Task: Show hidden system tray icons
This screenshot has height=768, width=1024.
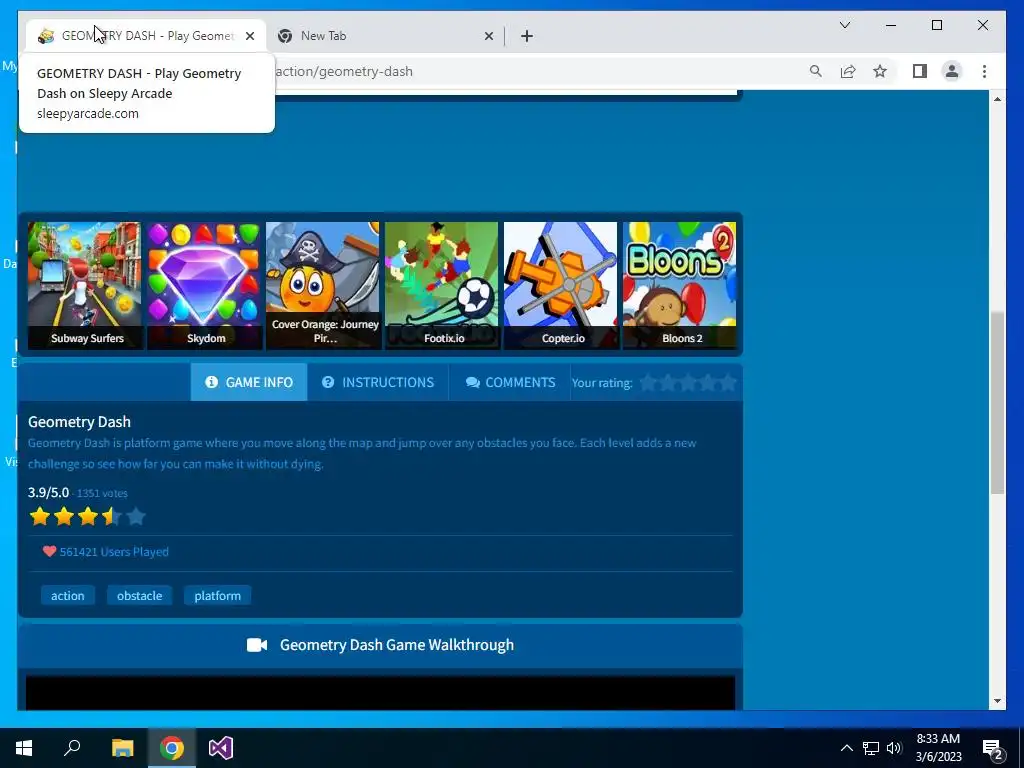Action: coord(846,748)
